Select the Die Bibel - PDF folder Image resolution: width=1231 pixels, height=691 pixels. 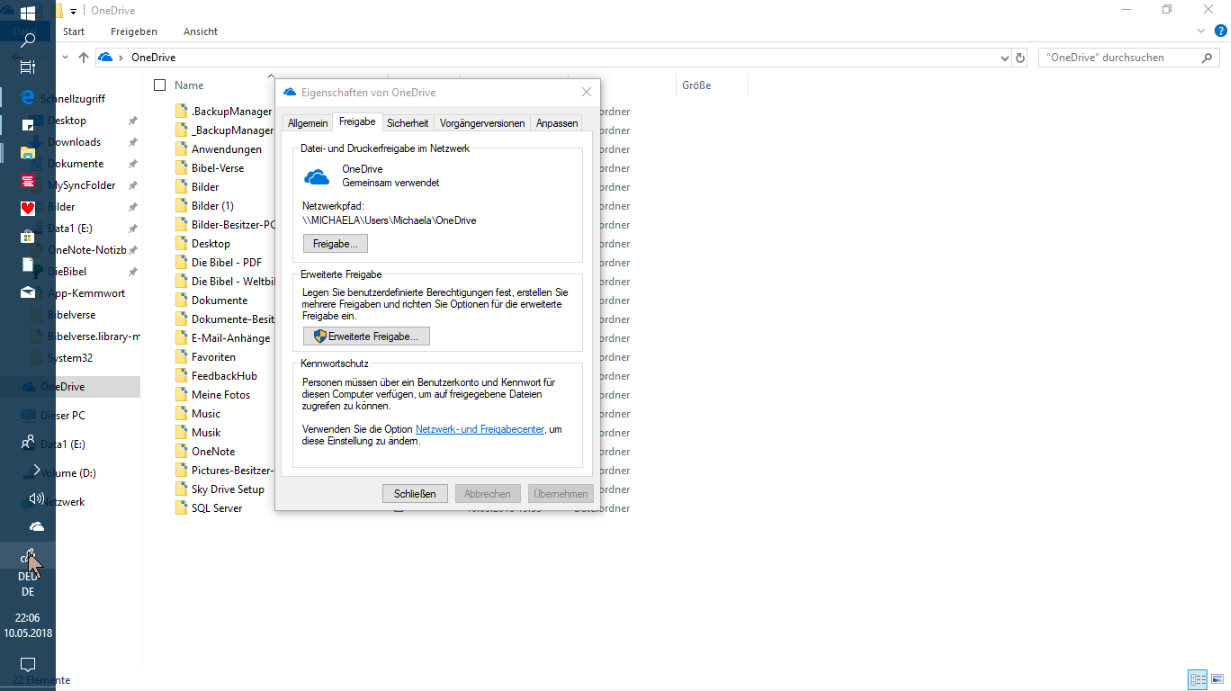(227, 262)
